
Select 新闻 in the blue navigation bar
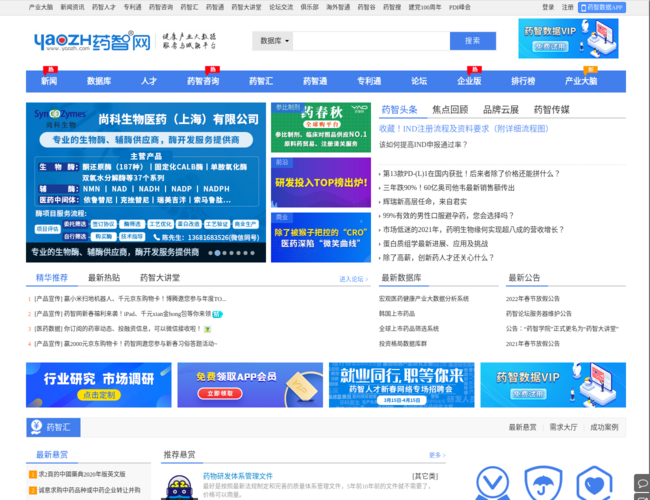pos(49,81)
